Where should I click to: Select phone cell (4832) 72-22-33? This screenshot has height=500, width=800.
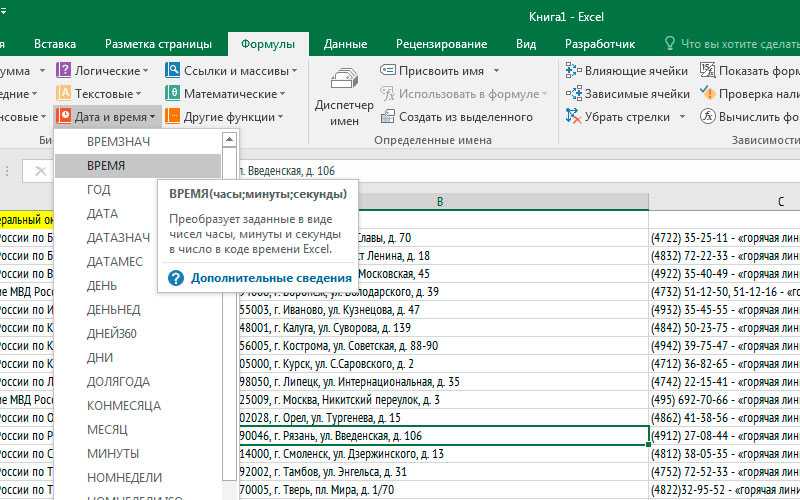(x=724, y=256)
